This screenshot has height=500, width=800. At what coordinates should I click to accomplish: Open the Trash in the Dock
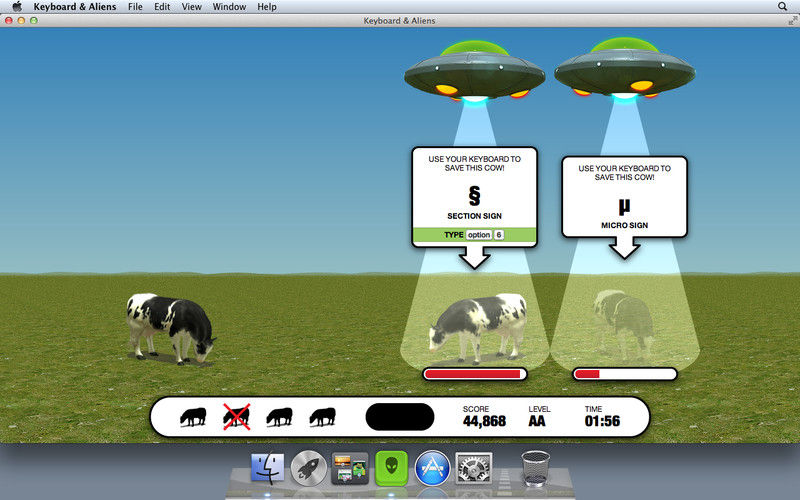tap(536, 468)
